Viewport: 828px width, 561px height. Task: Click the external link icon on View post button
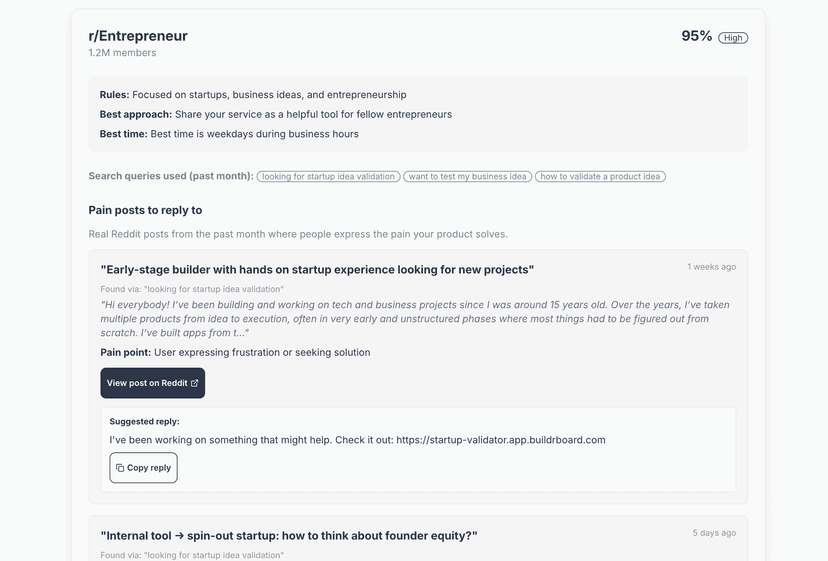(194, 383)
